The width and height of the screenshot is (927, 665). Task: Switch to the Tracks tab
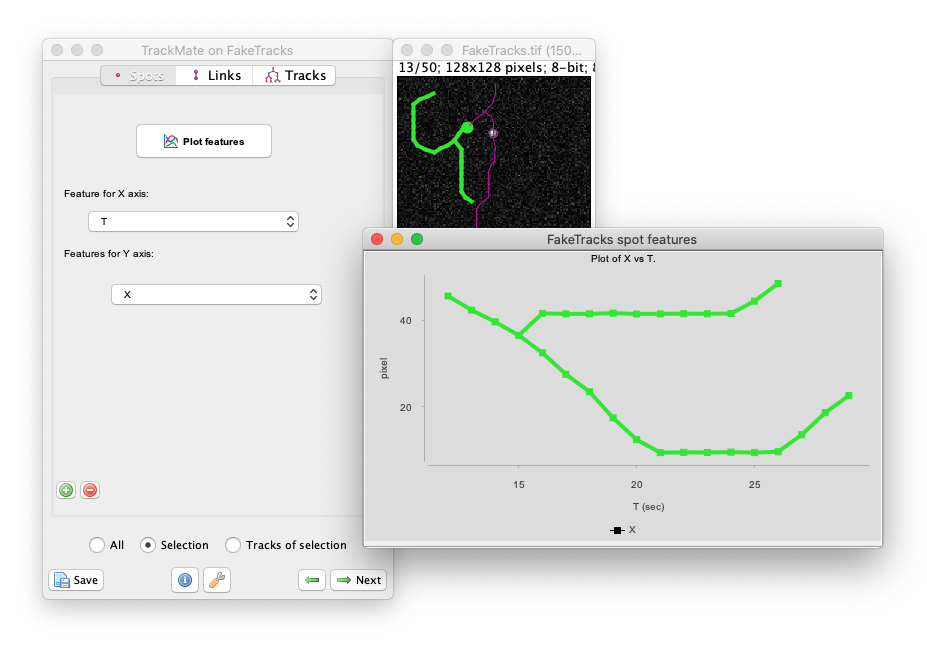pyautogui.click(x=296, y=75)
